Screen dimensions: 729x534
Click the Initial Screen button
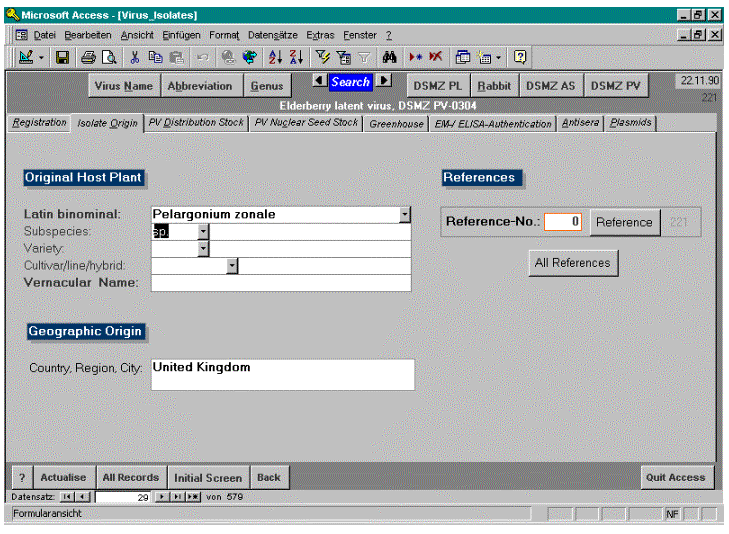[208, 478]
